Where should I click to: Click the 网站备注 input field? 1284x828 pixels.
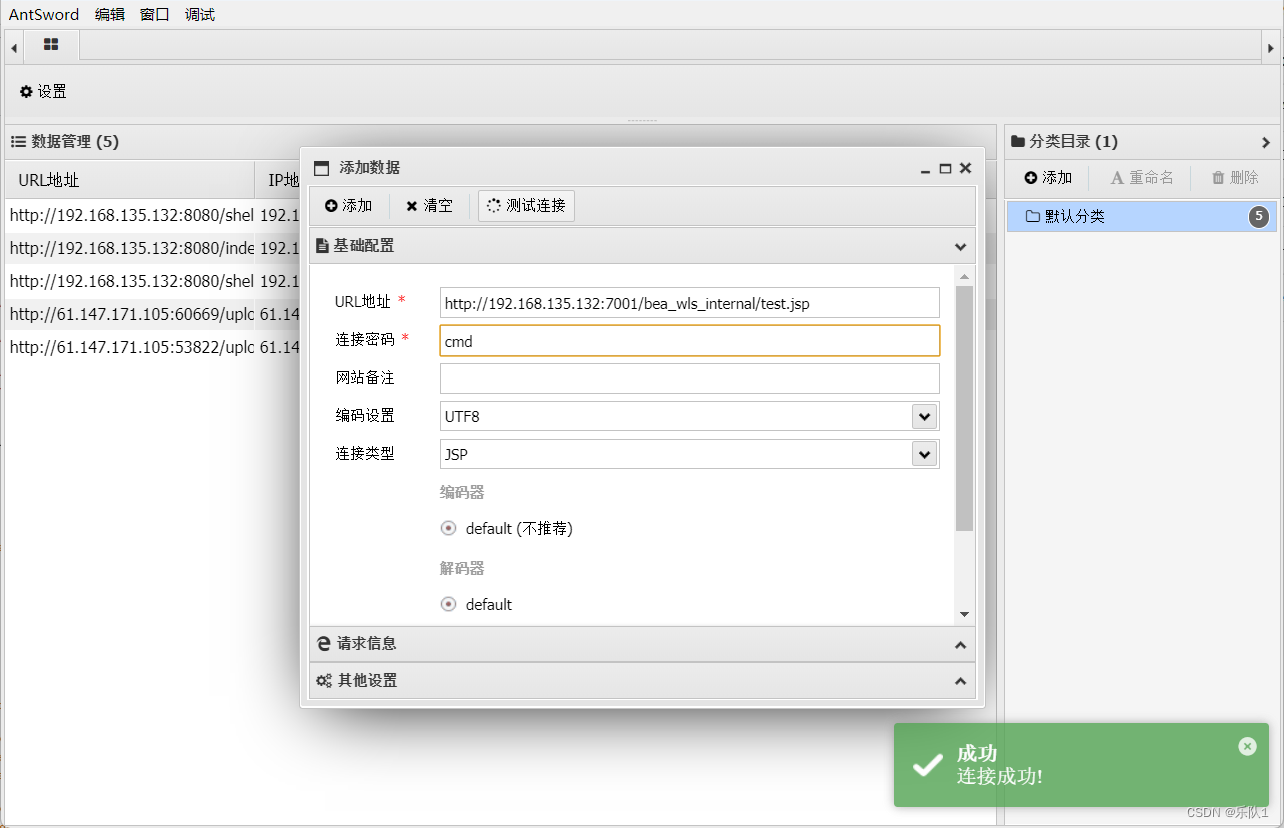point(689,378)
